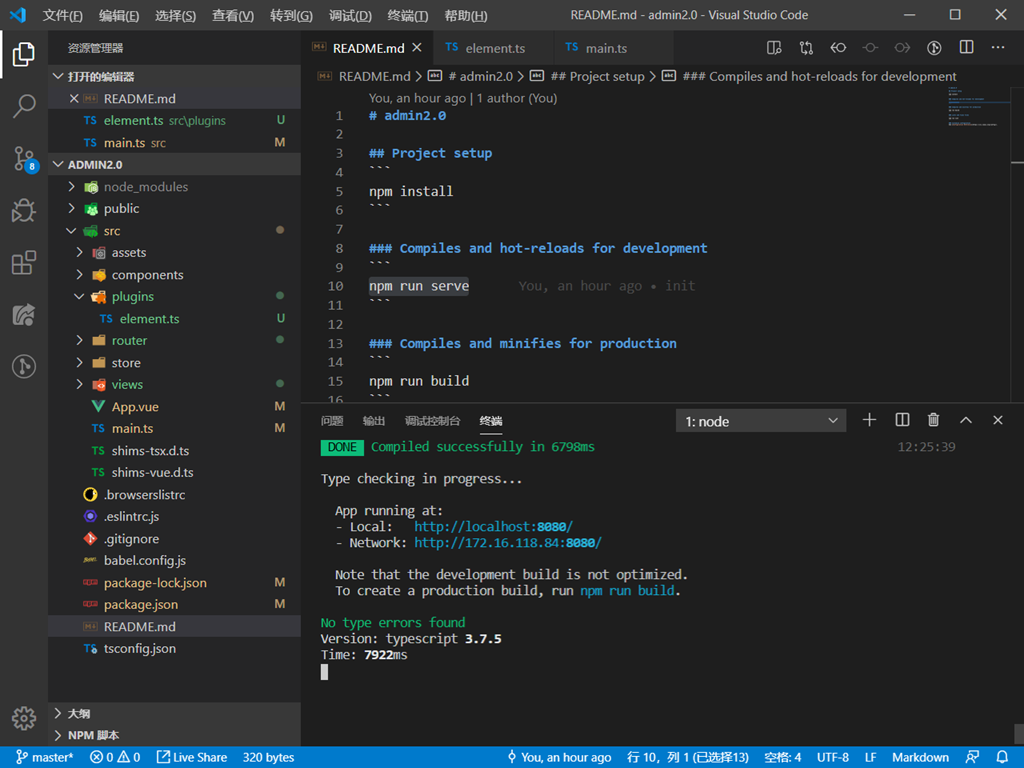Switch to the 问题 panel tab
The height and width of the screenshot is (768, 1024).
pos(332,421)
